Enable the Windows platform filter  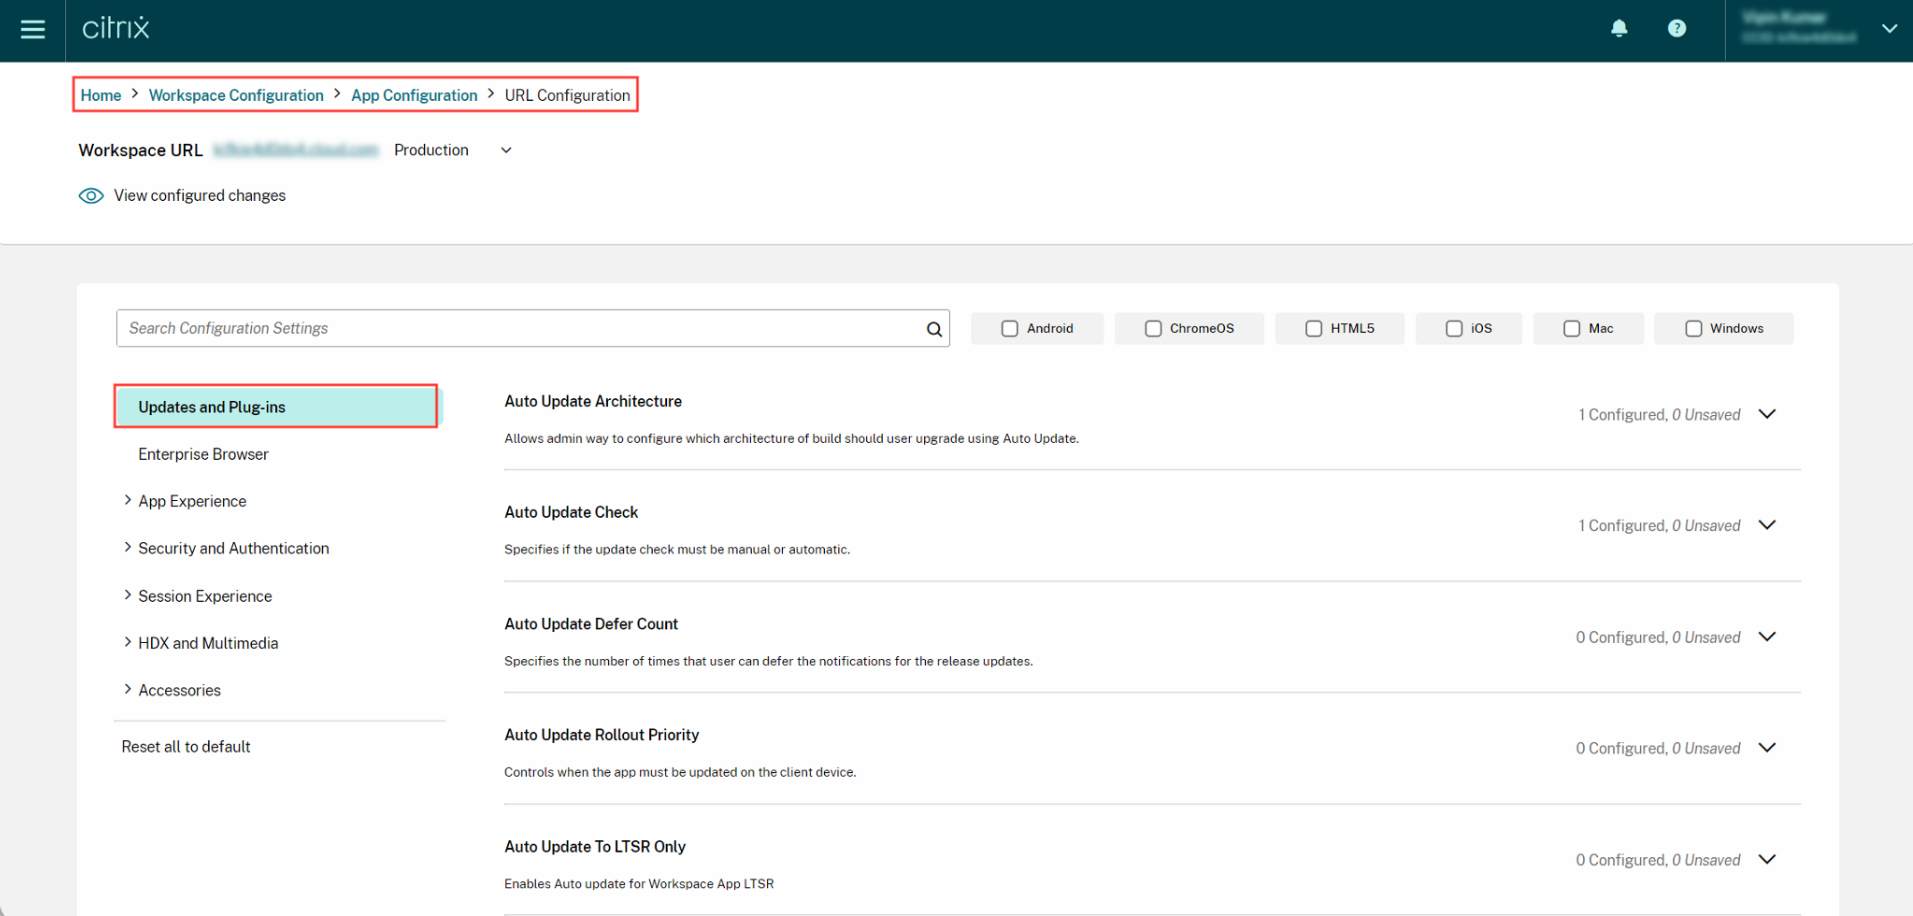pos(1693,328)
